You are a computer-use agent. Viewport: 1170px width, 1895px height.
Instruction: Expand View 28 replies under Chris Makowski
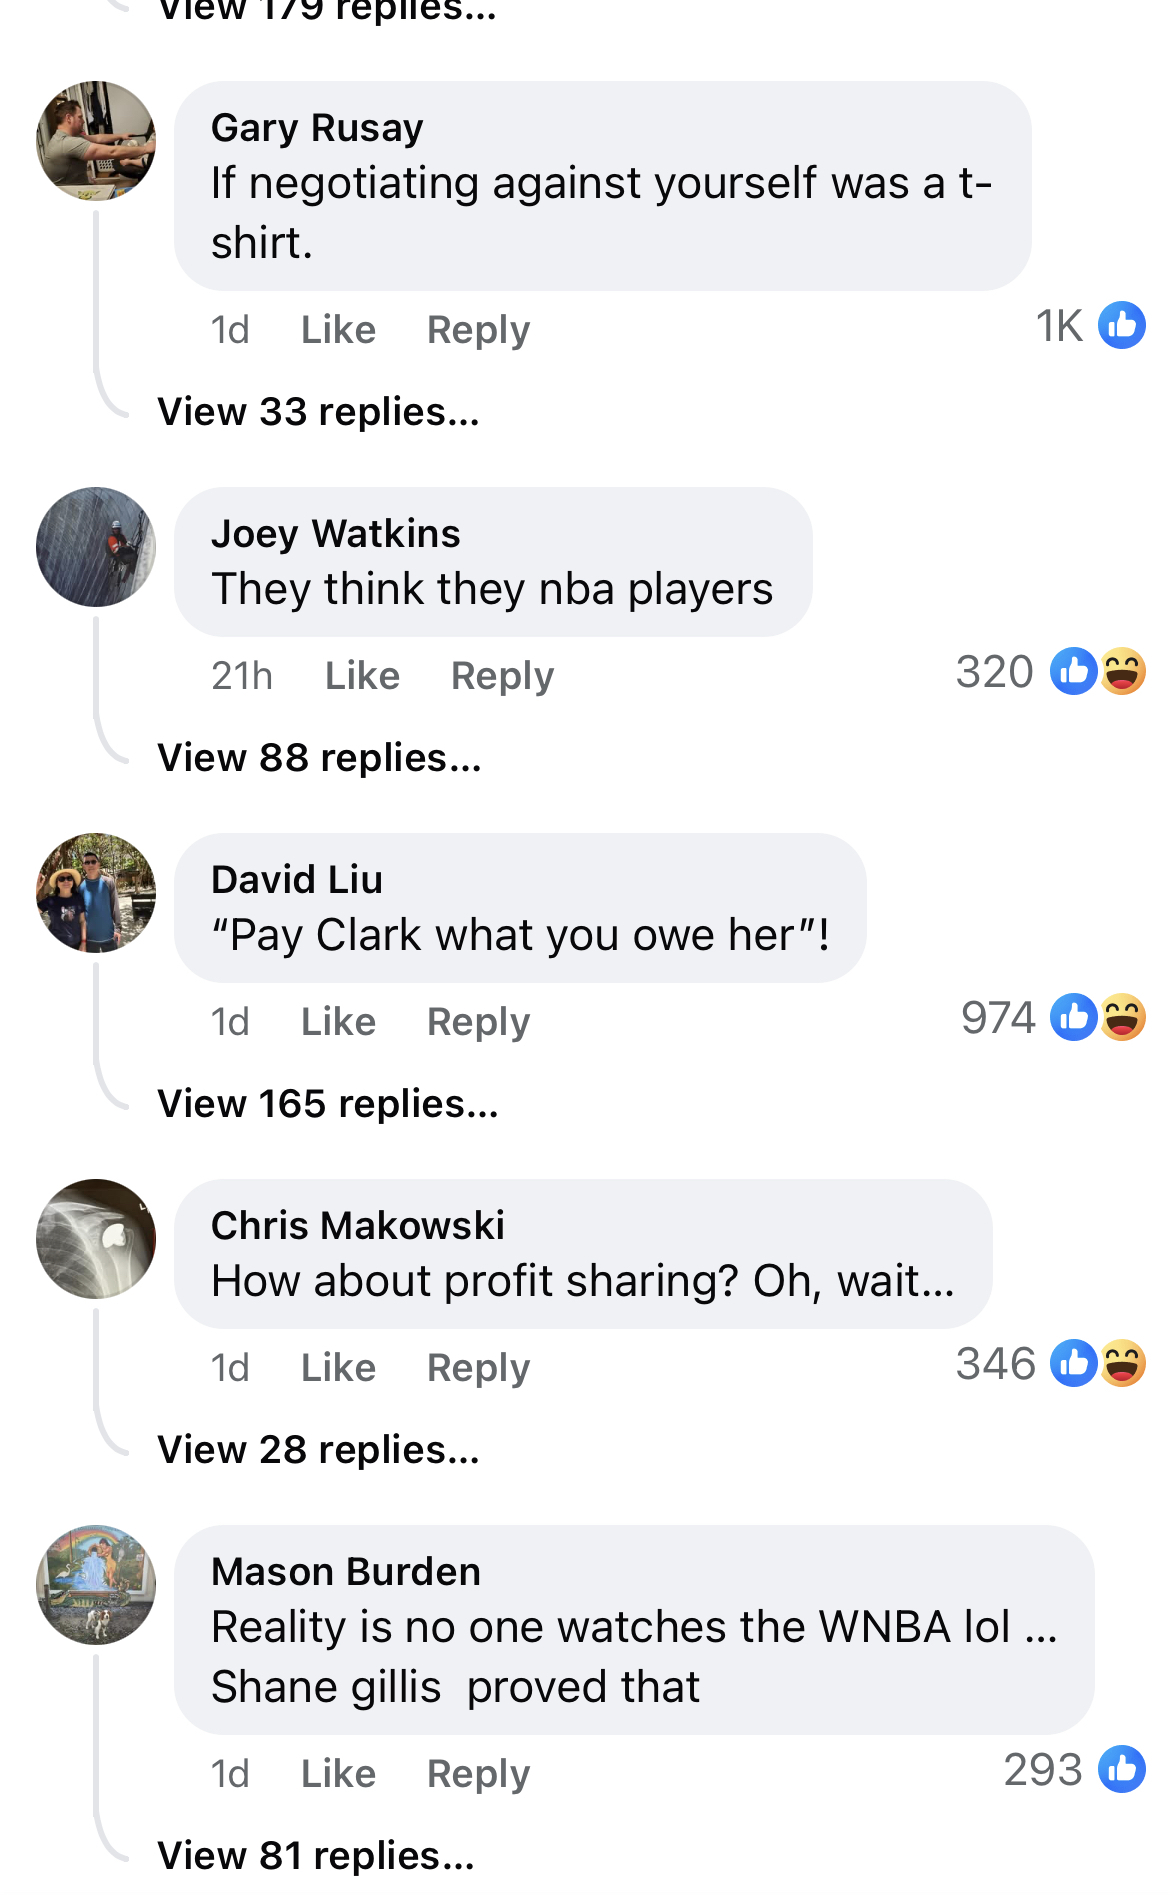319,1450
